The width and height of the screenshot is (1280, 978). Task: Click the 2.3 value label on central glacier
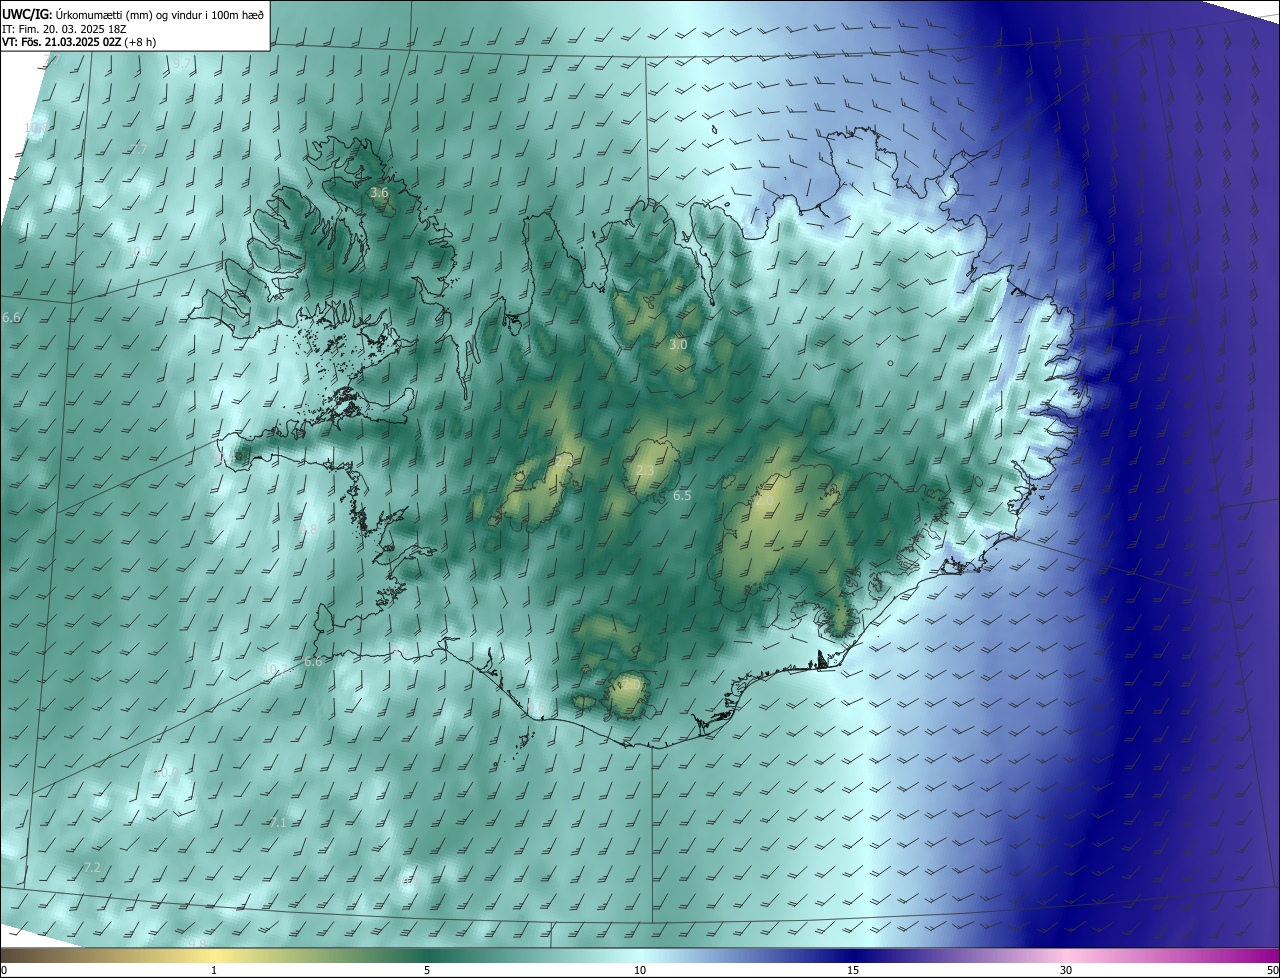[x=645, y=471]
